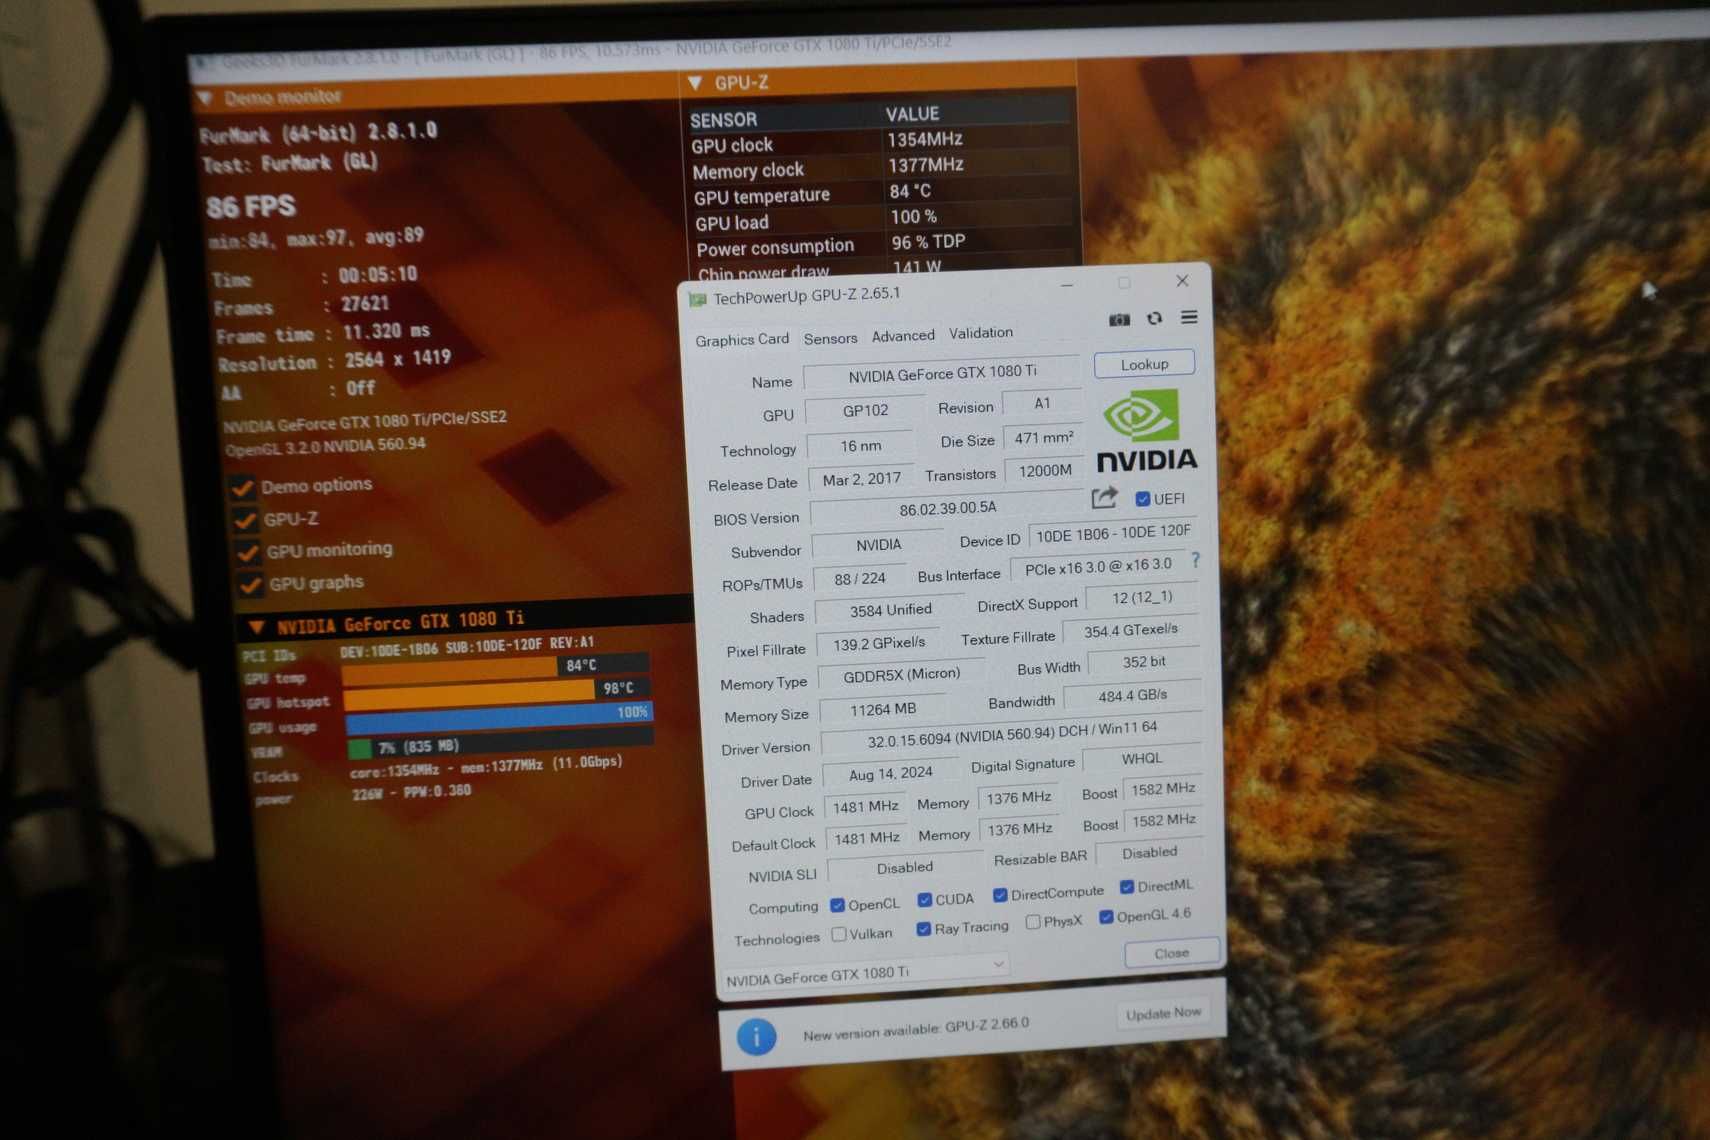Toggle the OpenCL checkbox
Image resolution: width=1710 pixels, height=1140 pixels.
[x=837, y=905]
